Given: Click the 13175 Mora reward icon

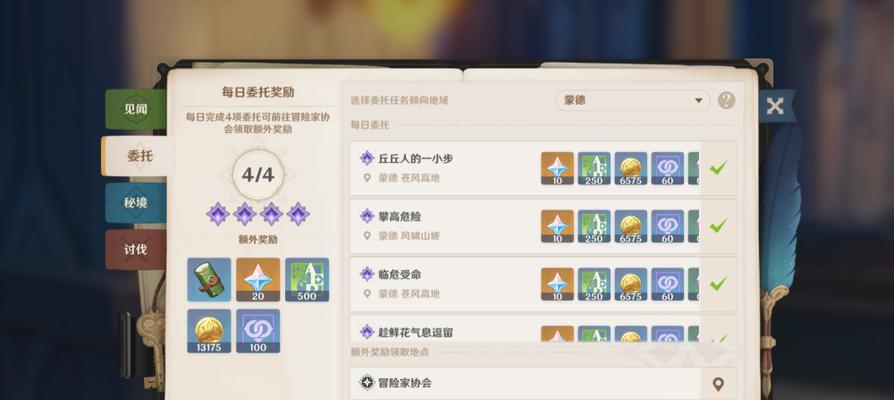Looking at the screenshot, I should [x=209, y=331].
